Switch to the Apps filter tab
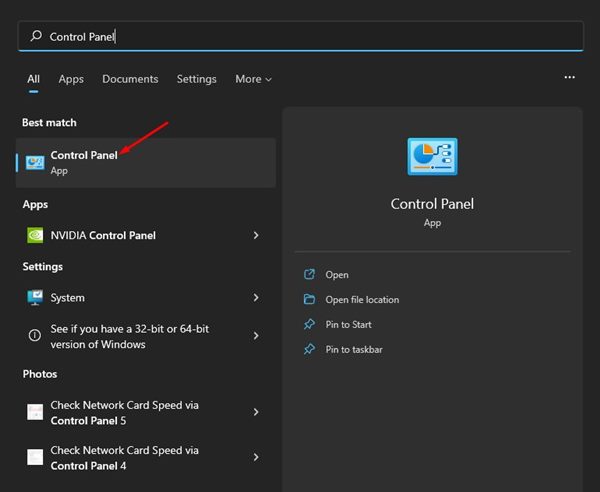This screenshot has height=492, width=600. click(x=71, y=79)
